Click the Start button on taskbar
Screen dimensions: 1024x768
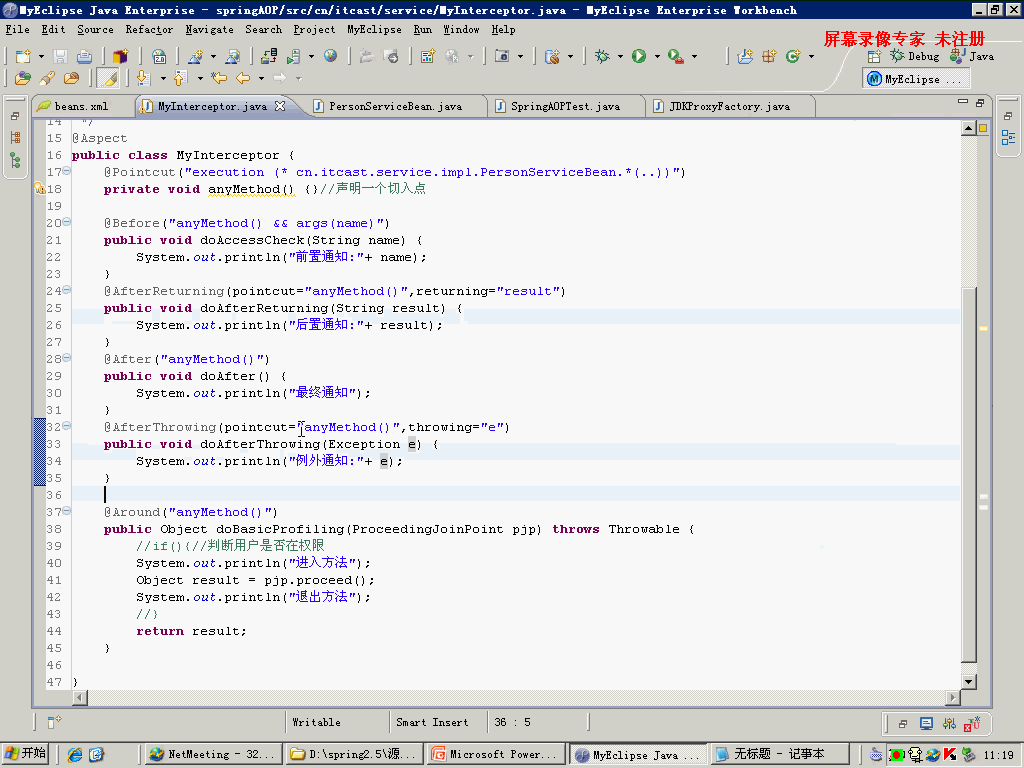(25, 754)
